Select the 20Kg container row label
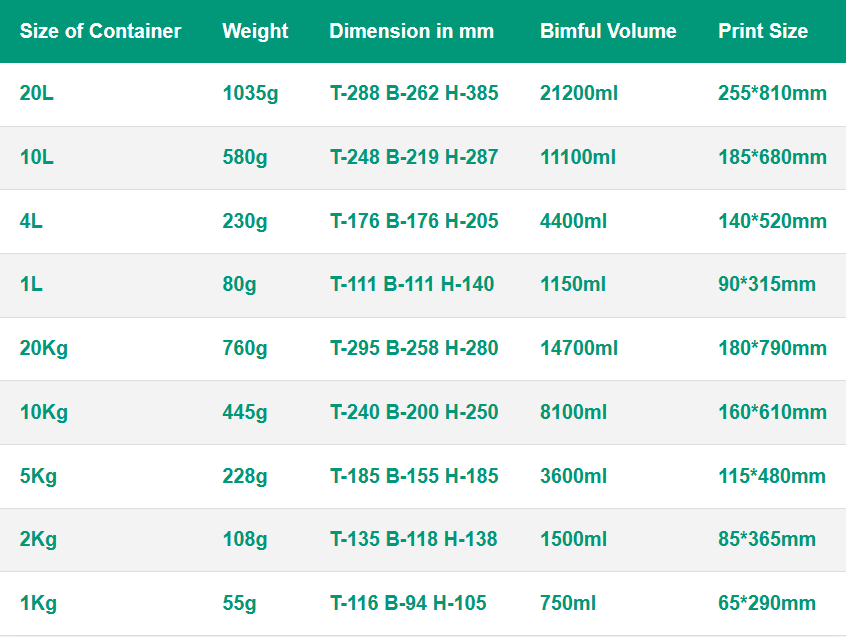This screenshot has width=846, height=637. (x=44, y=348)
